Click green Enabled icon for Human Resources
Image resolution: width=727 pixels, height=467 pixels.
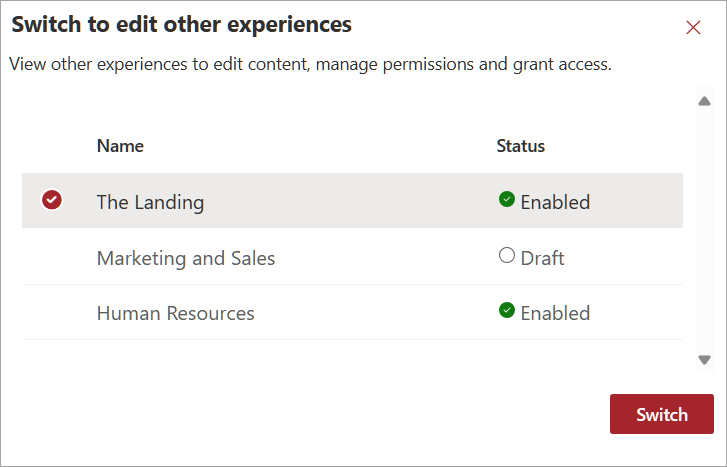pos(507,311)
